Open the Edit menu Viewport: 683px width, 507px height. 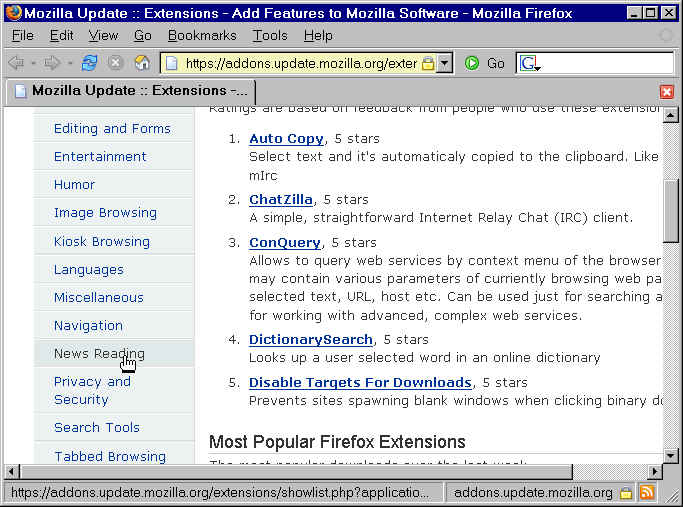coord(61,36)
